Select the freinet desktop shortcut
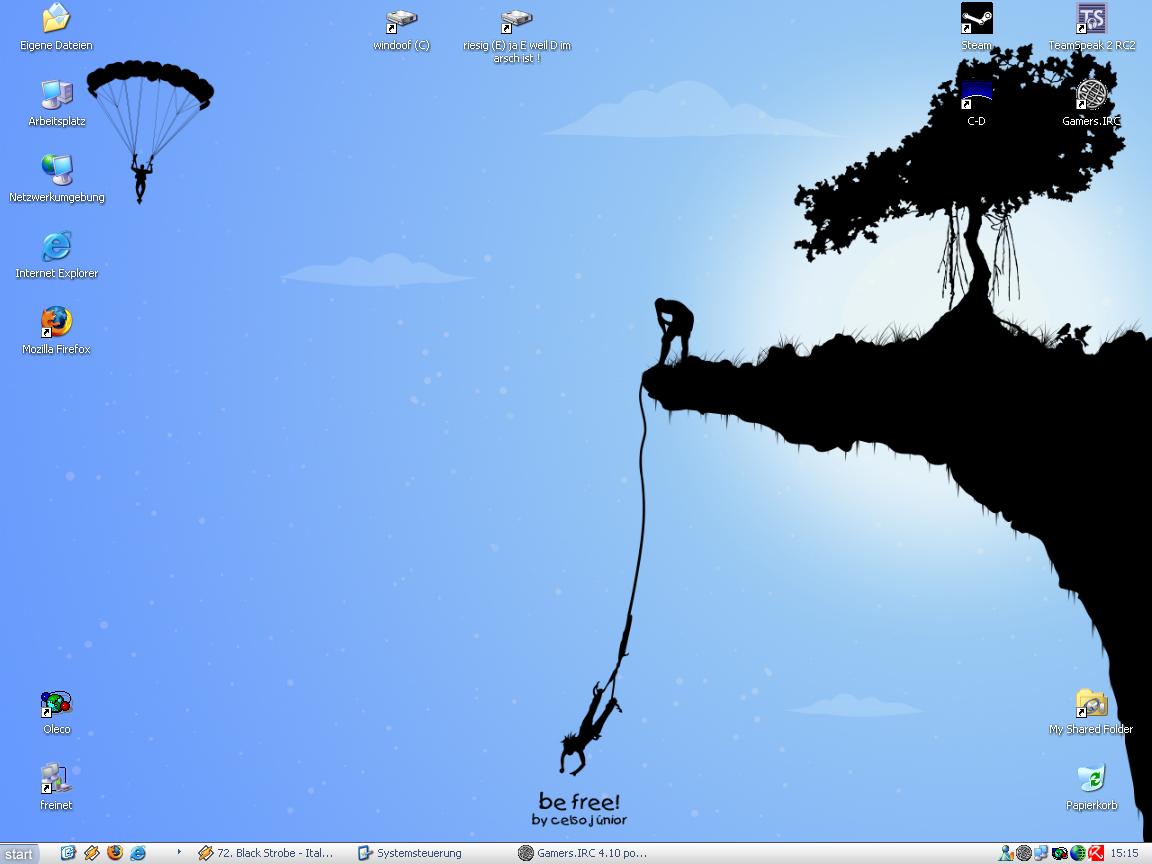The height and width of the screenshot is (864, 1152). pos(57,780)
